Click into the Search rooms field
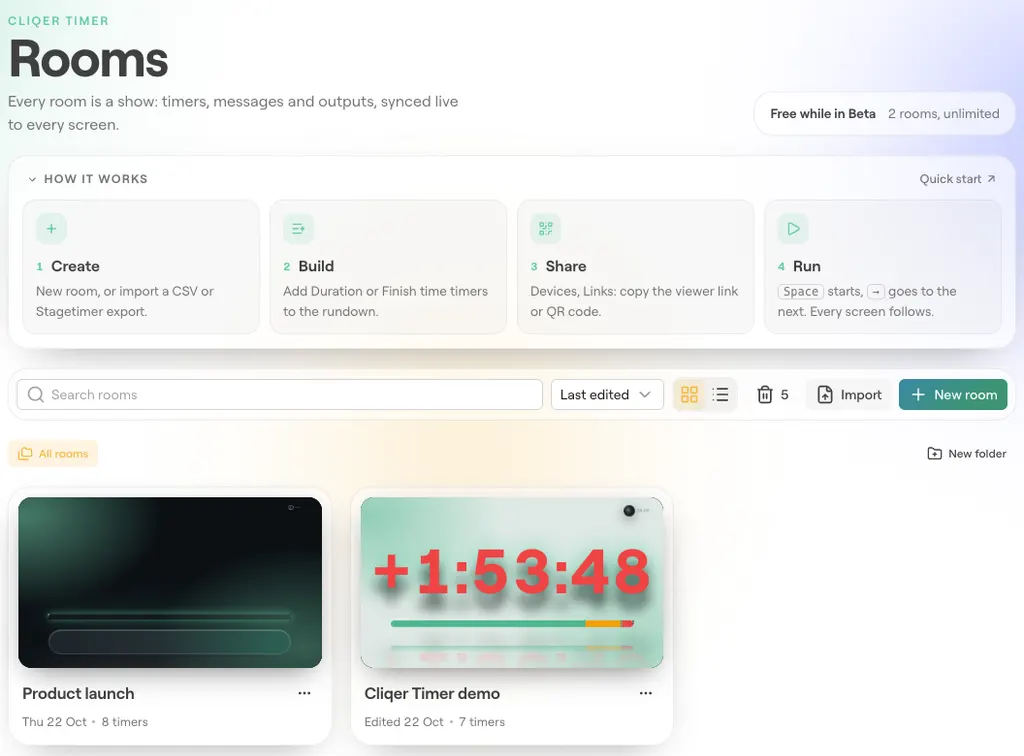 click(x=280, y=395)
